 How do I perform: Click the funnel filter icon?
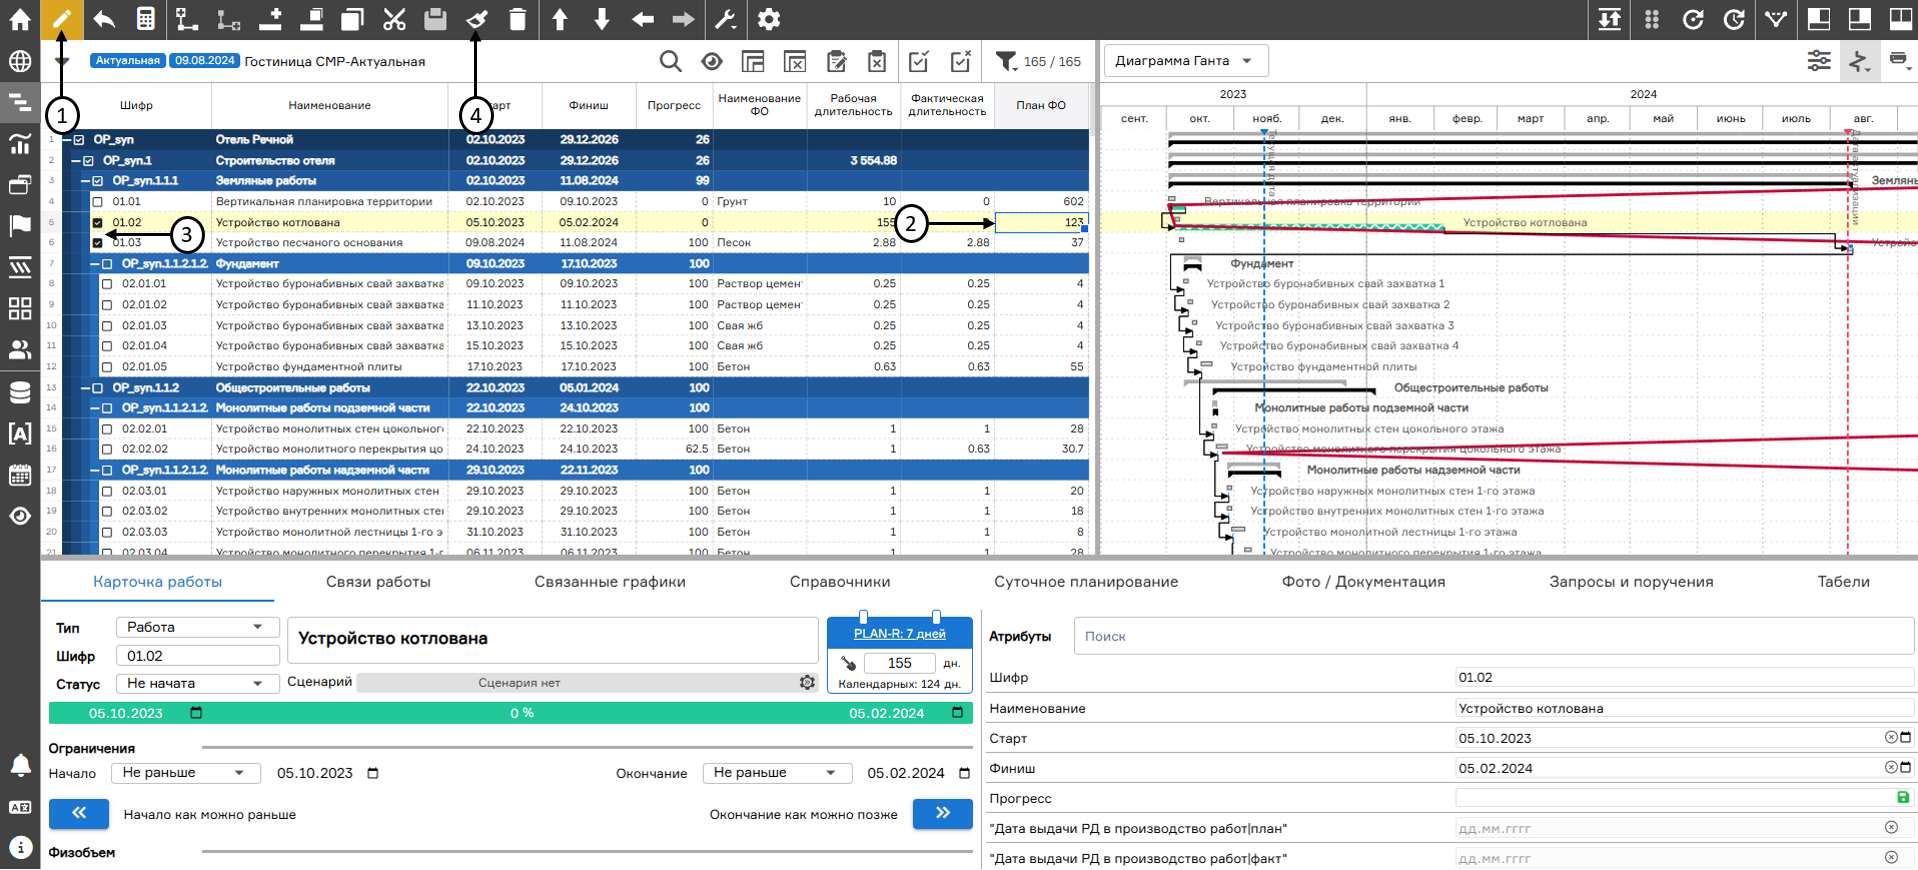tap(1006, 62)
